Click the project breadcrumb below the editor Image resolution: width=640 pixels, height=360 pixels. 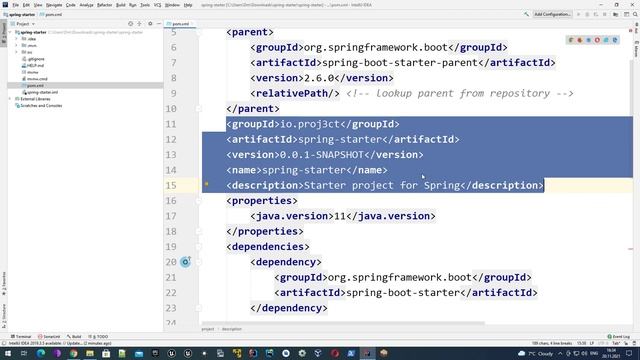coord(207,329)
